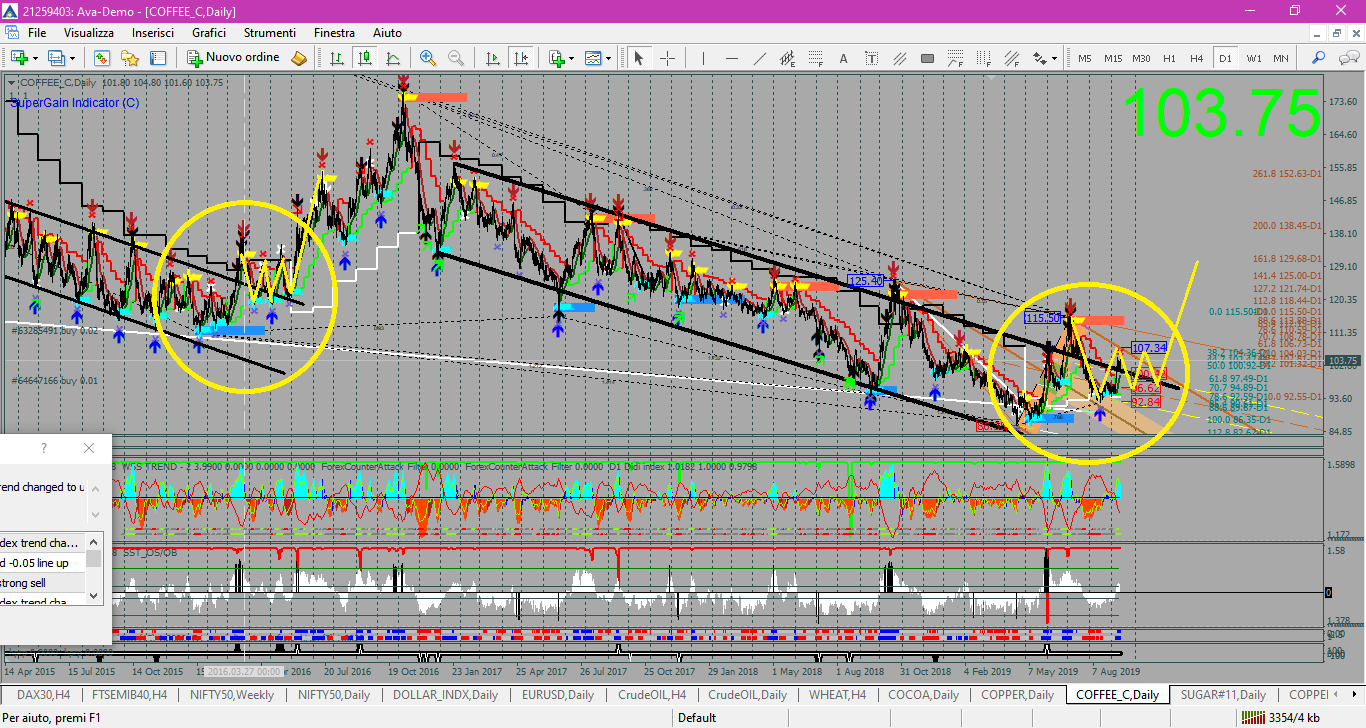Open the Profiles toolbar icon
This screenshot has width=1366, height=728.
56,58
